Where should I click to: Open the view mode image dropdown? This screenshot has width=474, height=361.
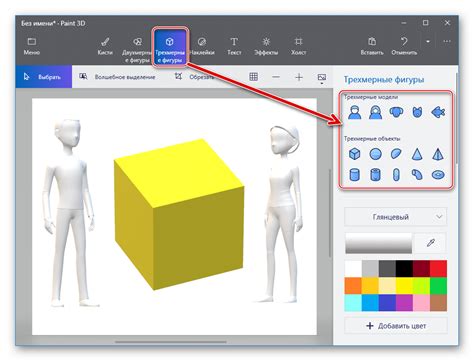click(x=322, y=78)
